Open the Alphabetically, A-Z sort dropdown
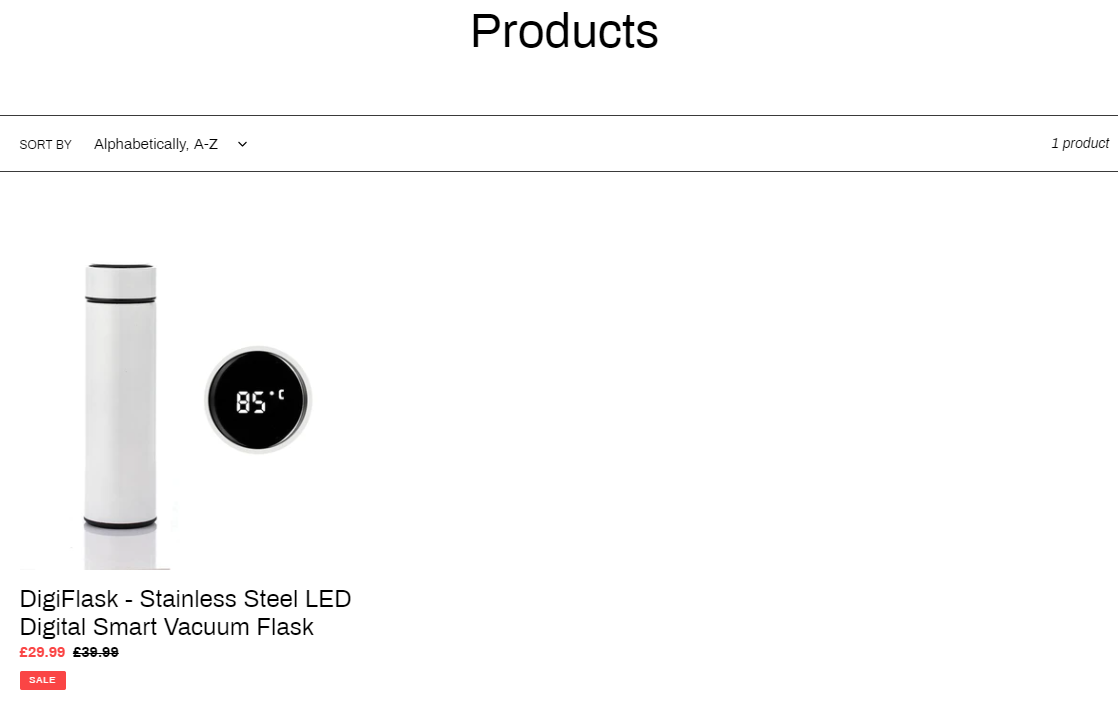 [x=170, y=144]
